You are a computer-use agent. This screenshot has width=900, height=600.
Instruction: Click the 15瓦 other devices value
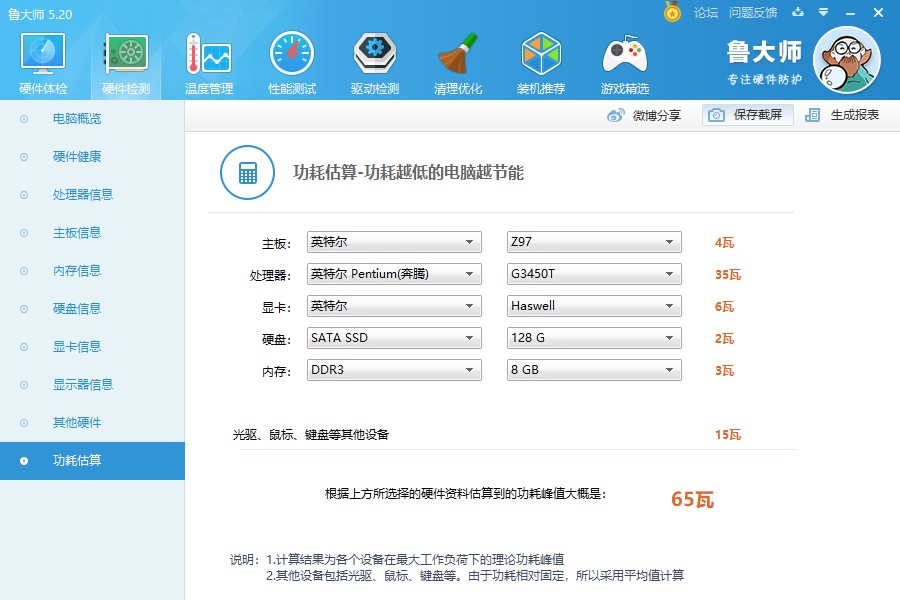pyautogui.click(x=728, y=435)
